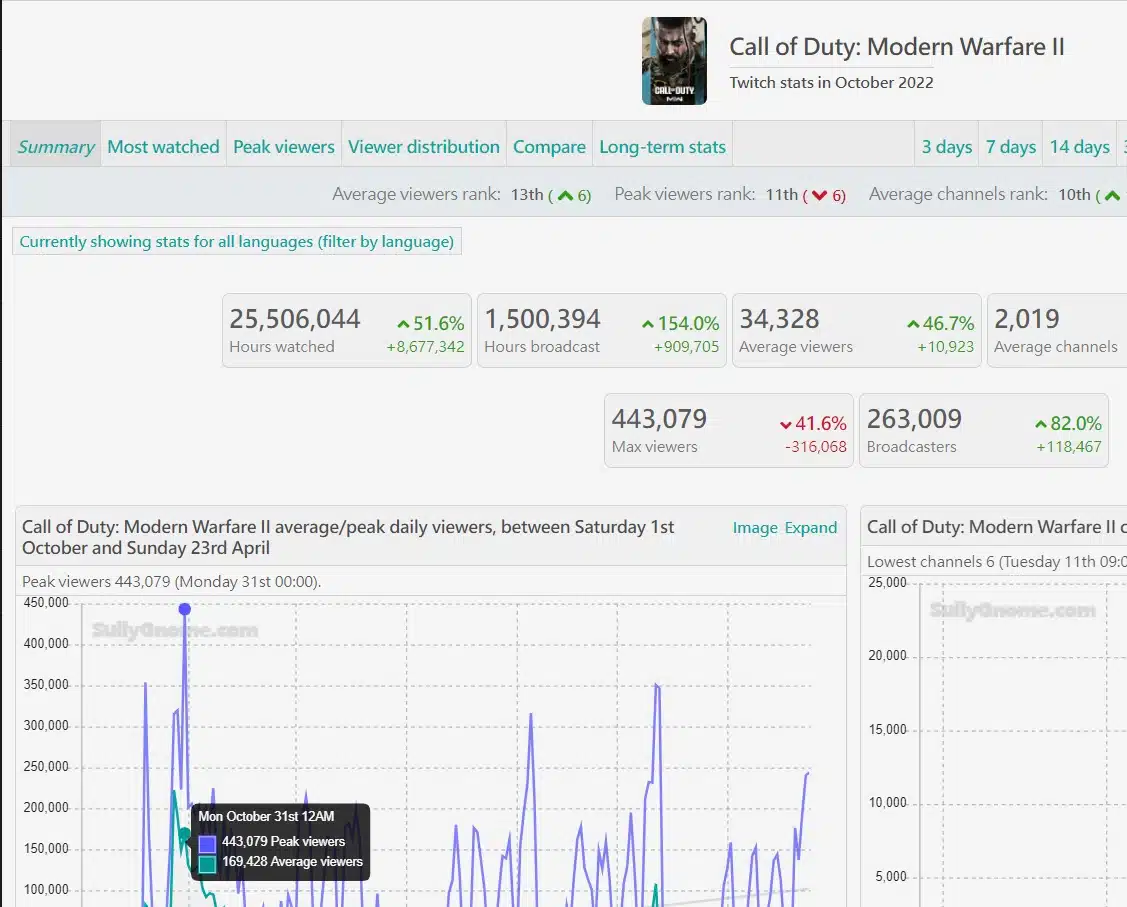This screenshot has width=1127, height=907.
Task: Go to the Viewer distribution tab
Action: tap(424, 147)
